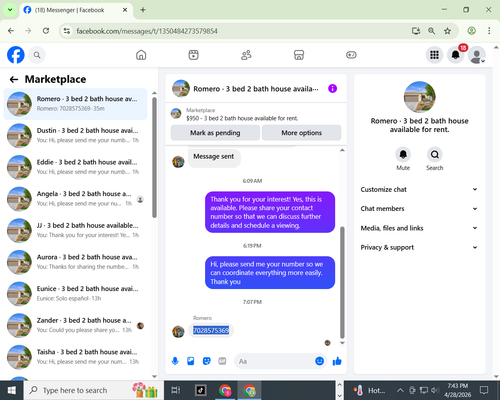Screen dimensions: 500x400
Task: Open the Gaming controller icon
Action: (351, 55)
